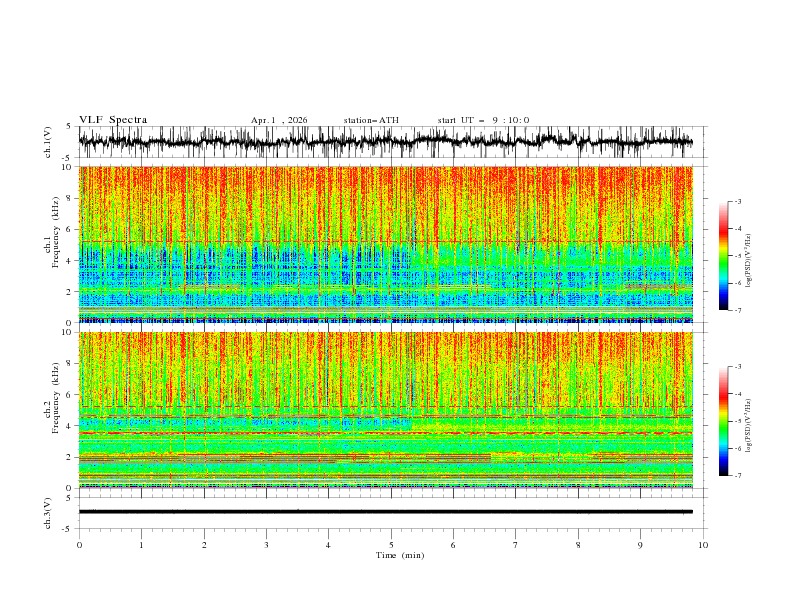Click time axis tick label "9"

pyautogui.click(x=640, y=545)
